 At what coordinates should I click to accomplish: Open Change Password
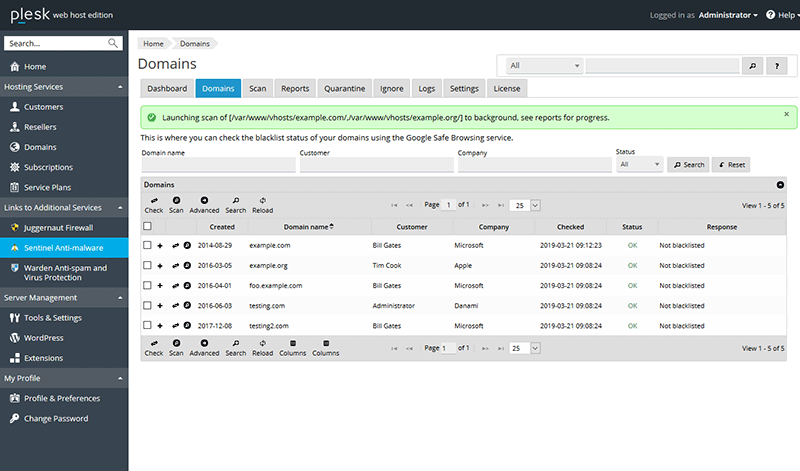(56, 418)
